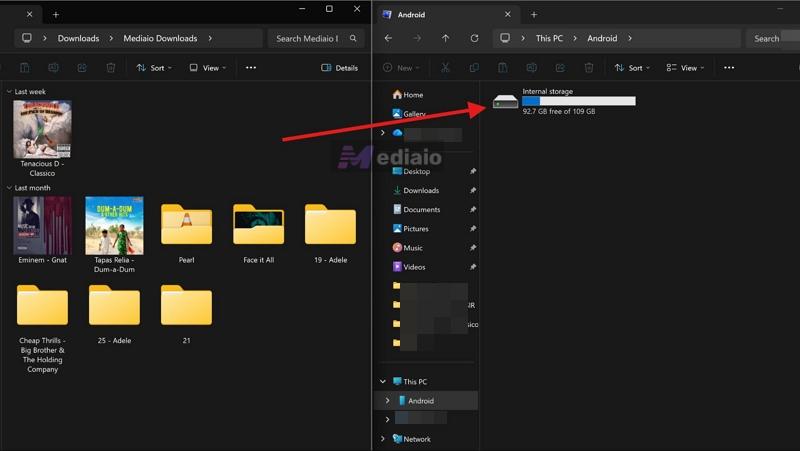Collapse the Last month group
Viewport: 800px width, 451px height.
coord(9,188)
